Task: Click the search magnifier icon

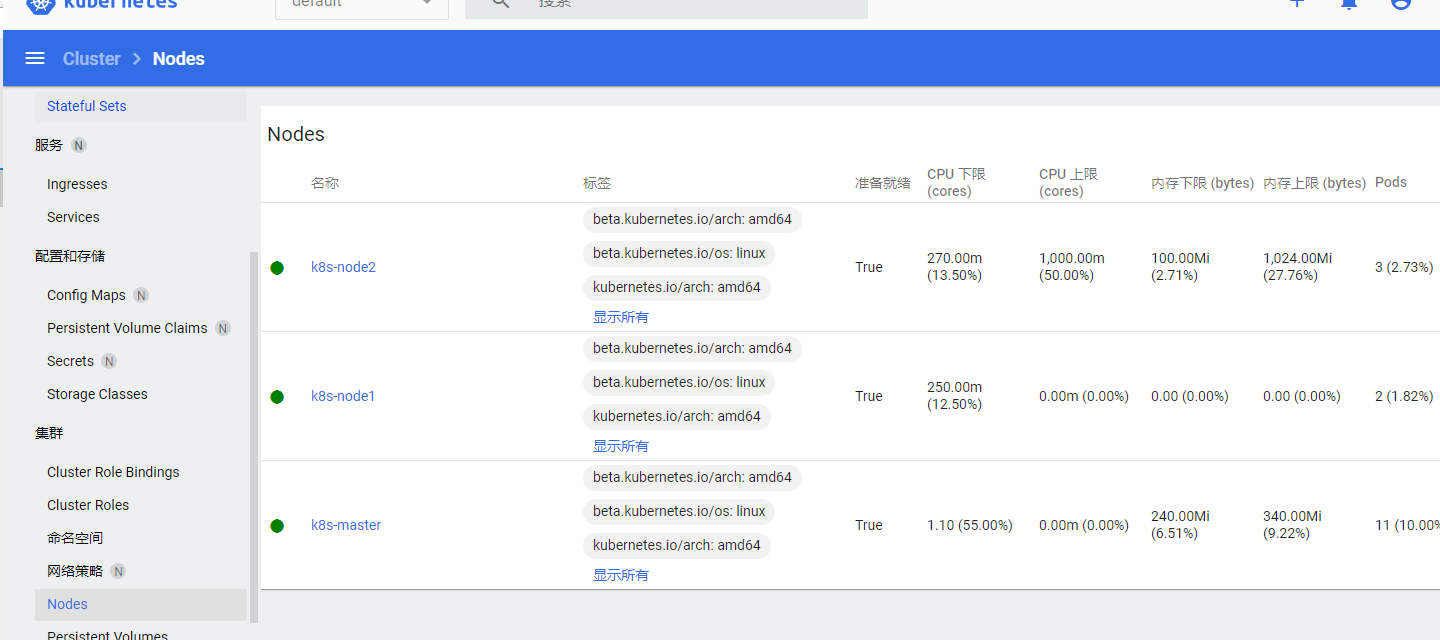Action: (499, 5)
